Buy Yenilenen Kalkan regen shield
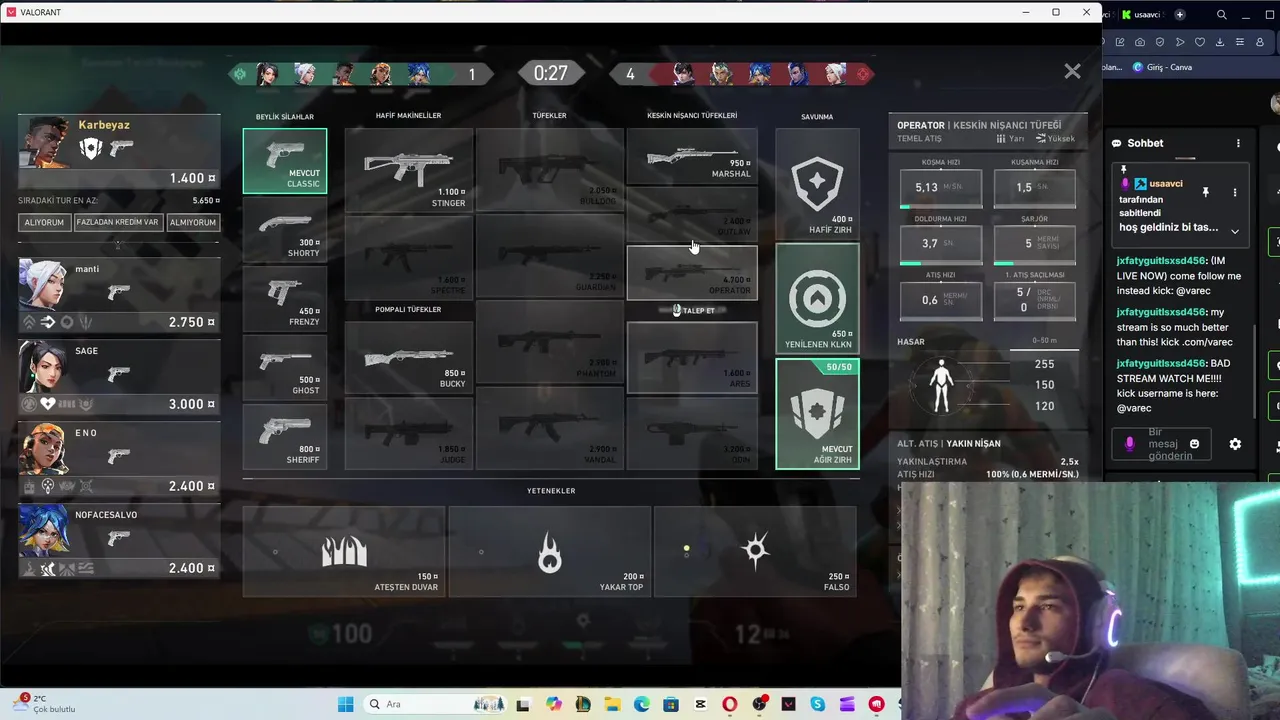Image resolution: width=1280 pixels, height=720 pixels. (x=817, y=299)
